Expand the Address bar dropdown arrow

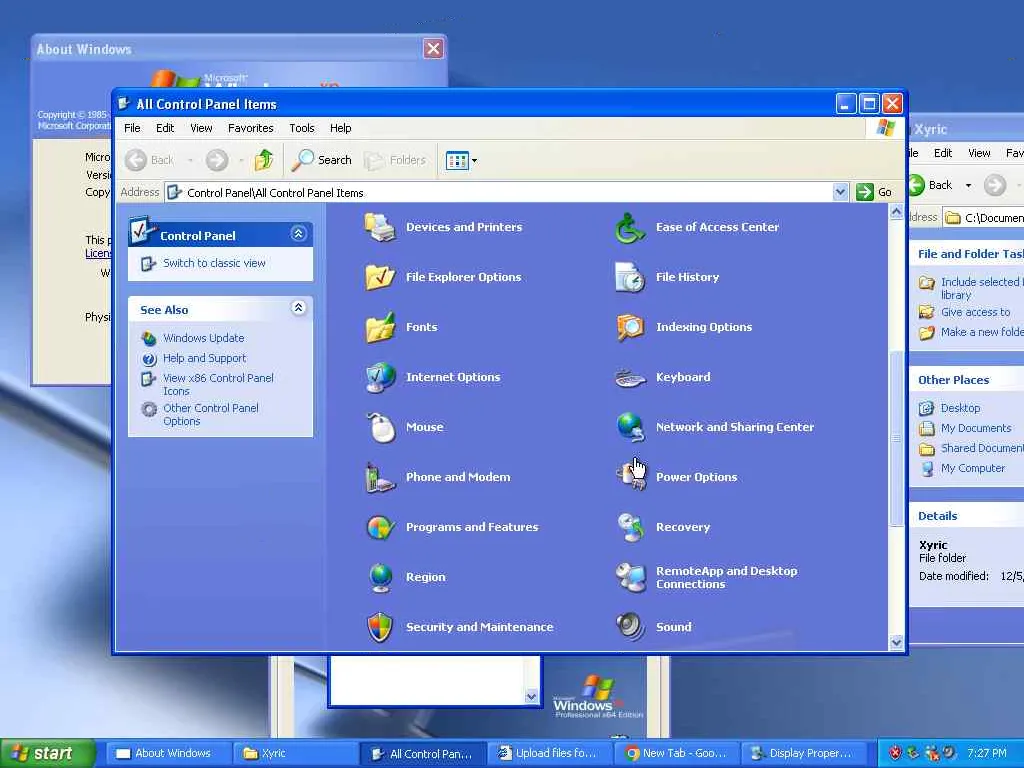(840, 192)
